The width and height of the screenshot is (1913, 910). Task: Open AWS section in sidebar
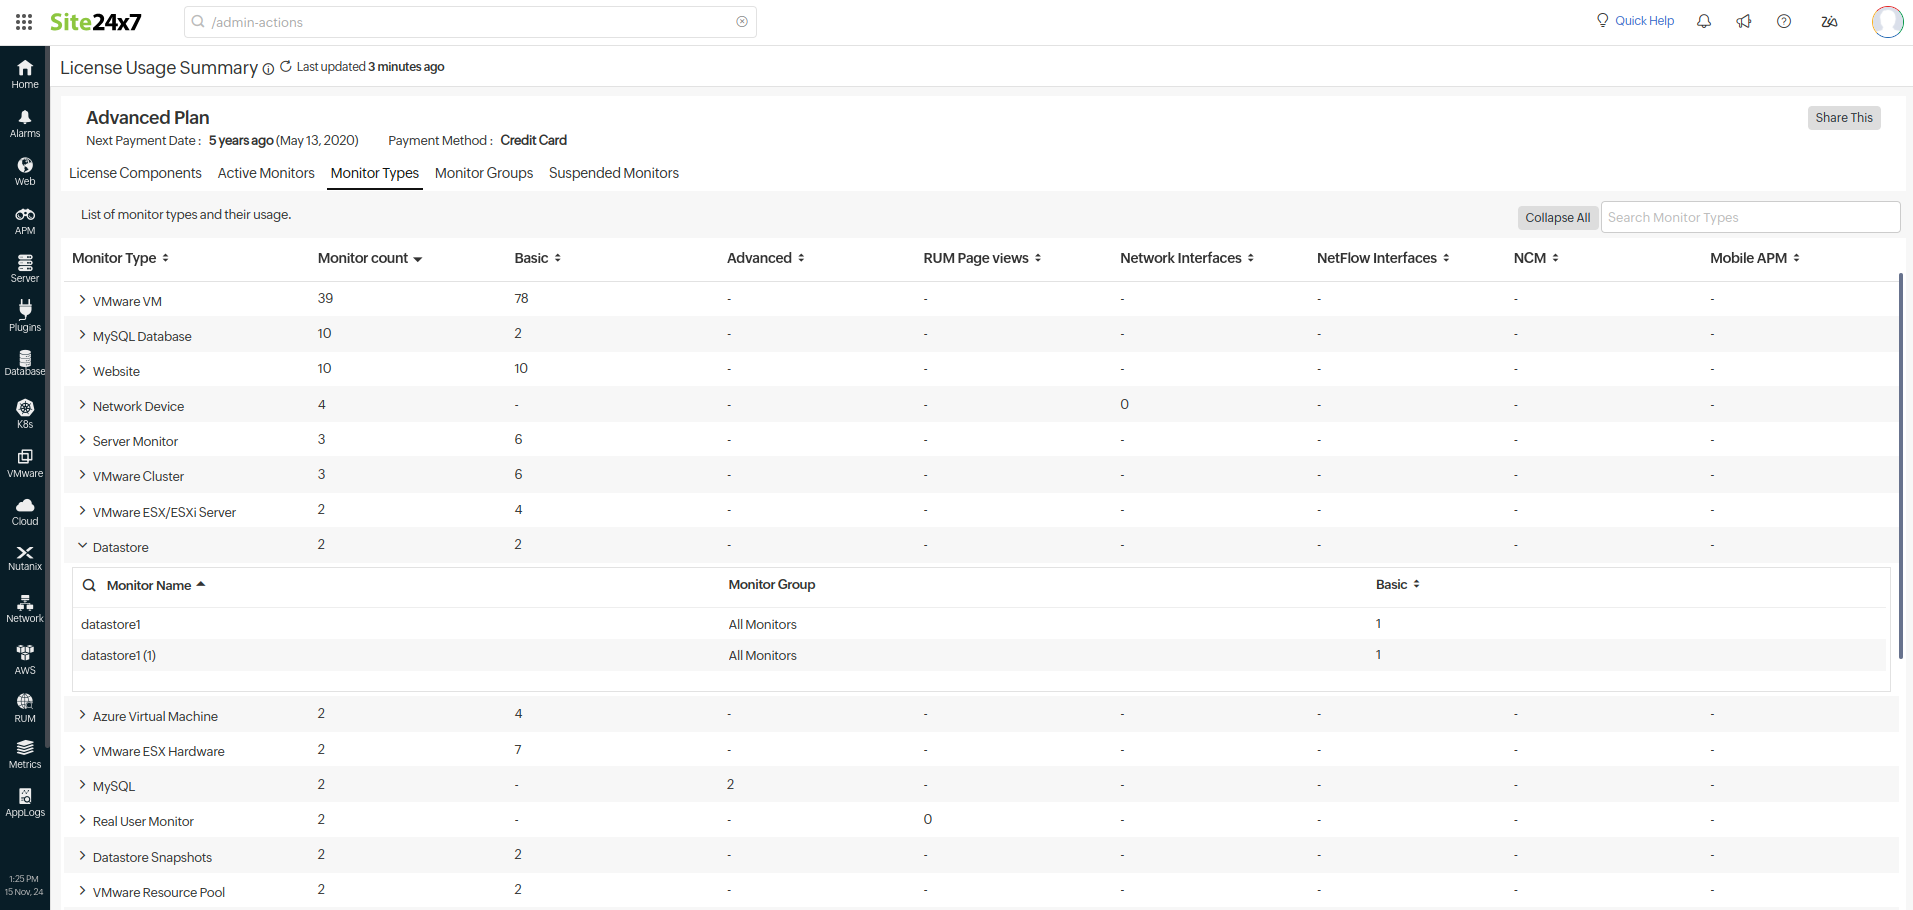coord(25,659)
